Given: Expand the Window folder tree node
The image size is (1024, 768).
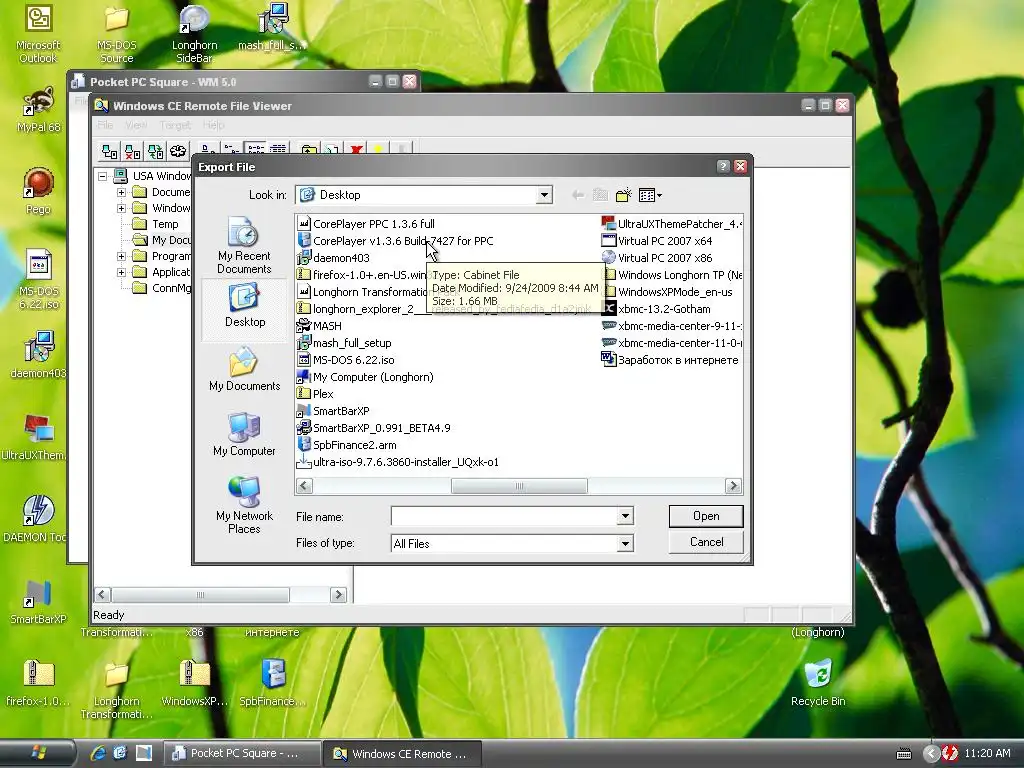Looking at the screenshot, I should tap(121, 208).
